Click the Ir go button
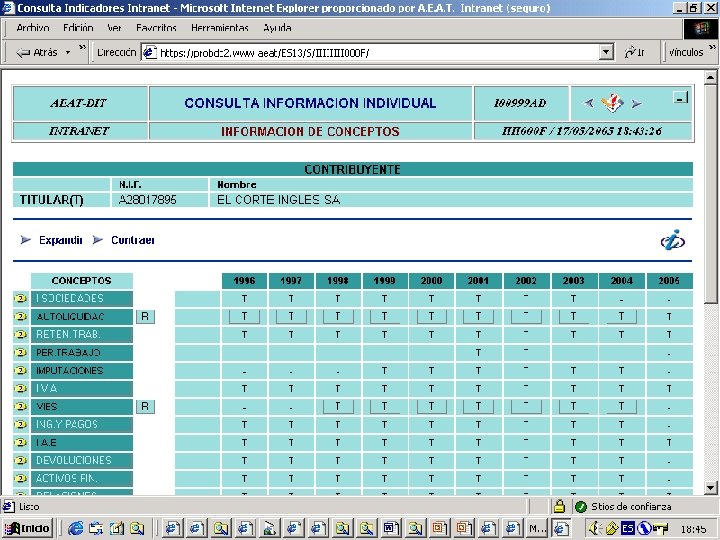Viewport: 720px width, 540px height. click(635, 52)
